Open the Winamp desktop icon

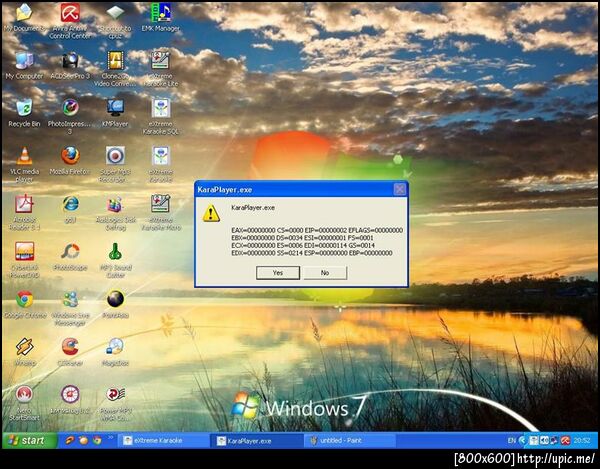24,352
